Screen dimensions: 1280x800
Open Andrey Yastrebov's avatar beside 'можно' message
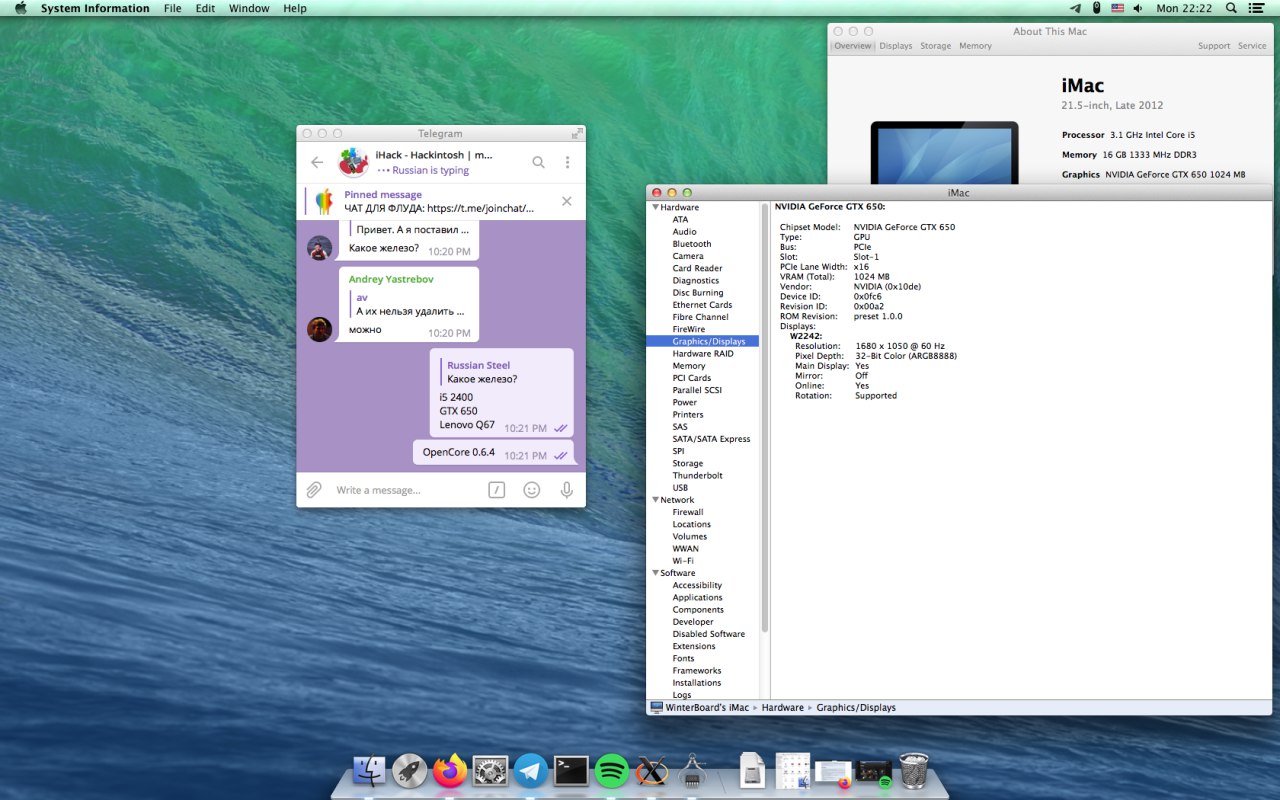pyautogui.click(x=320, y=329)
